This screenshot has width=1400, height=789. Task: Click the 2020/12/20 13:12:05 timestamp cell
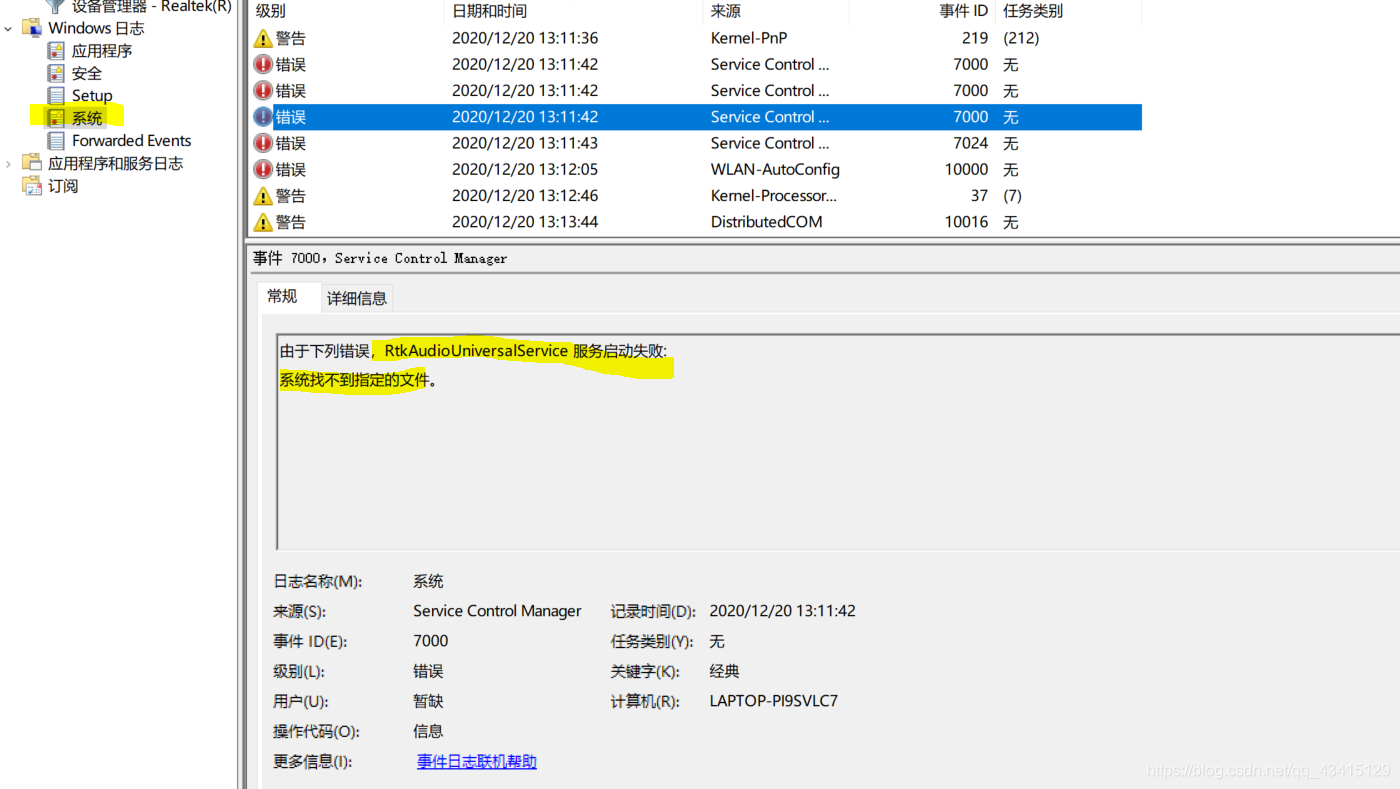pyautogui.click(x=525, y=169)
